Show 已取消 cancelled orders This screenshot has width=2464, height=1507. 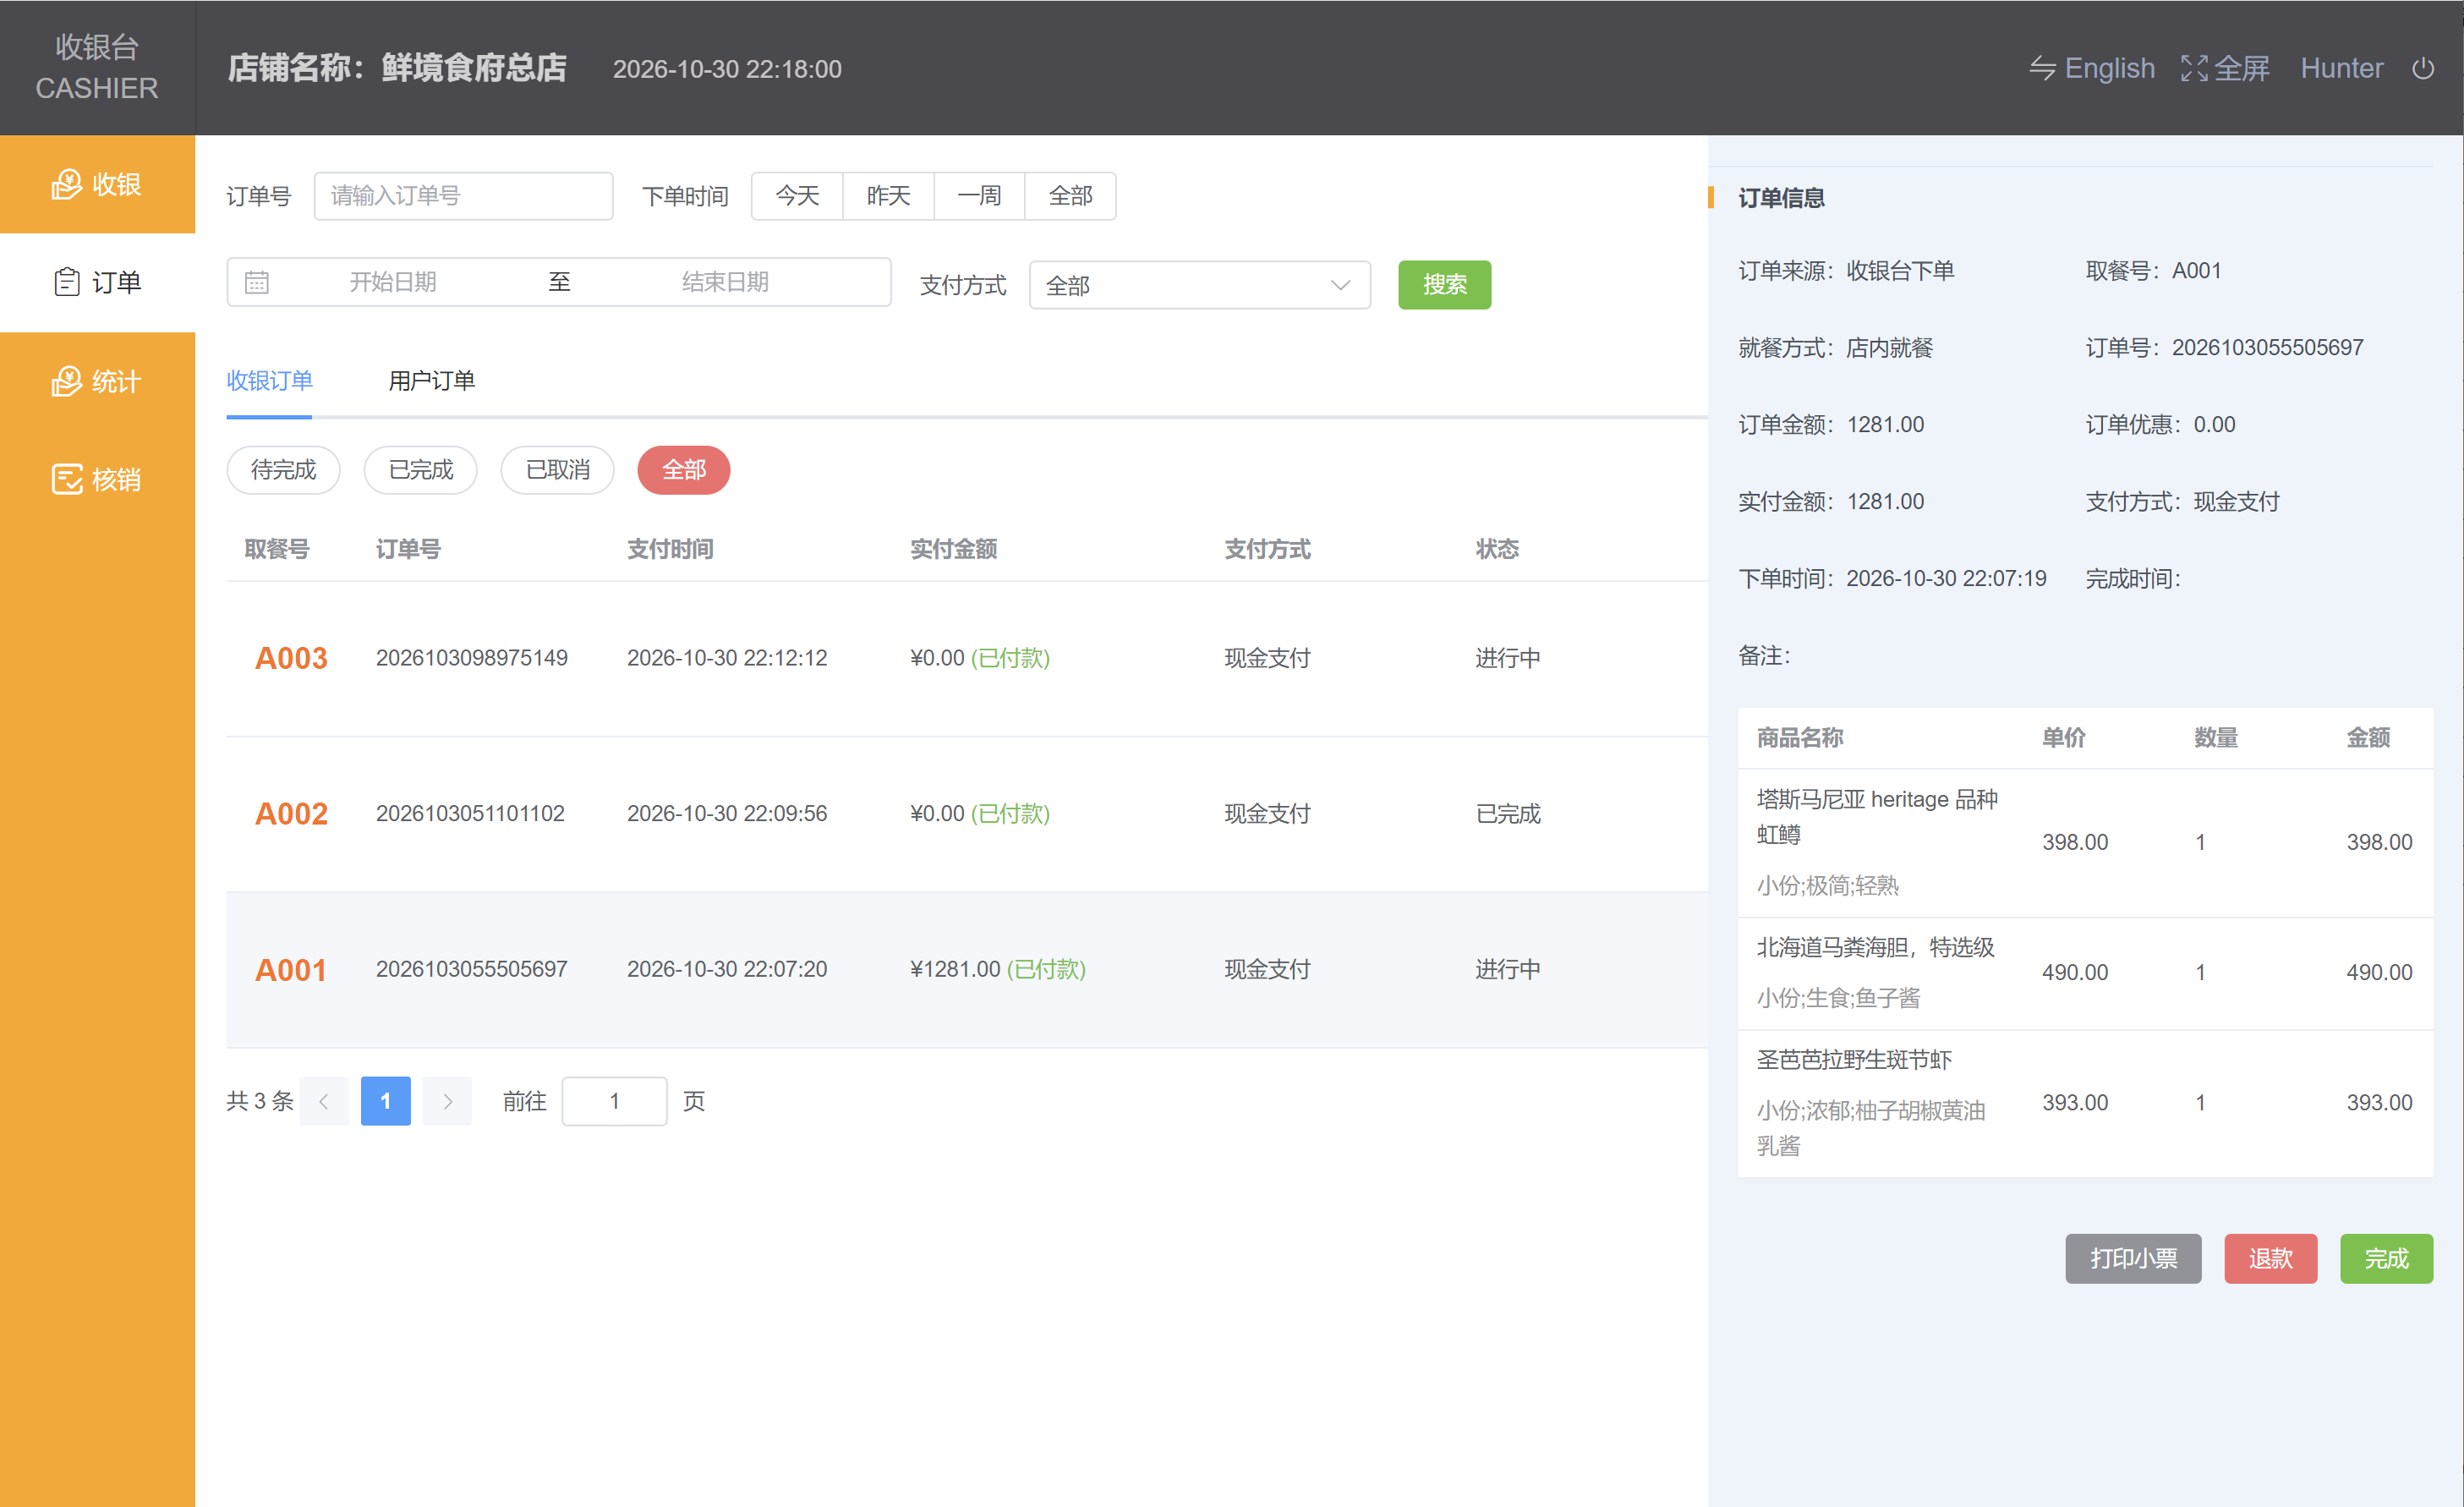tap(557, 470)
